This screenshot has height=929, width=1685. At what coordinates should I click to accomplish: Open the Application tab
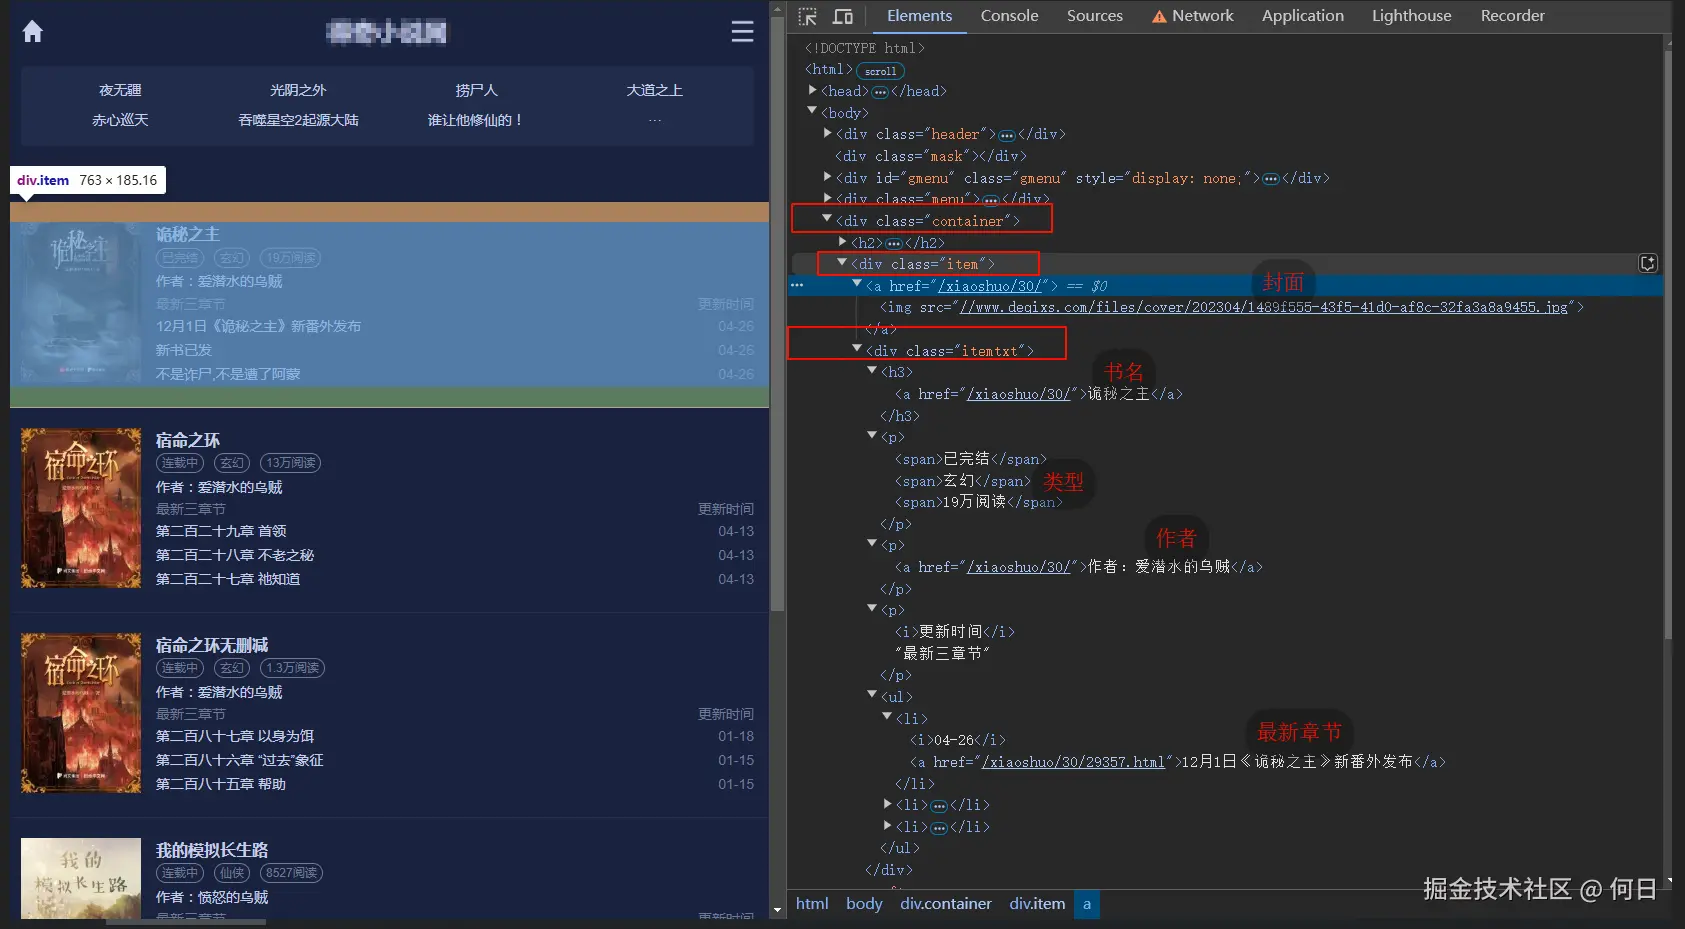tap(1303, 16)
